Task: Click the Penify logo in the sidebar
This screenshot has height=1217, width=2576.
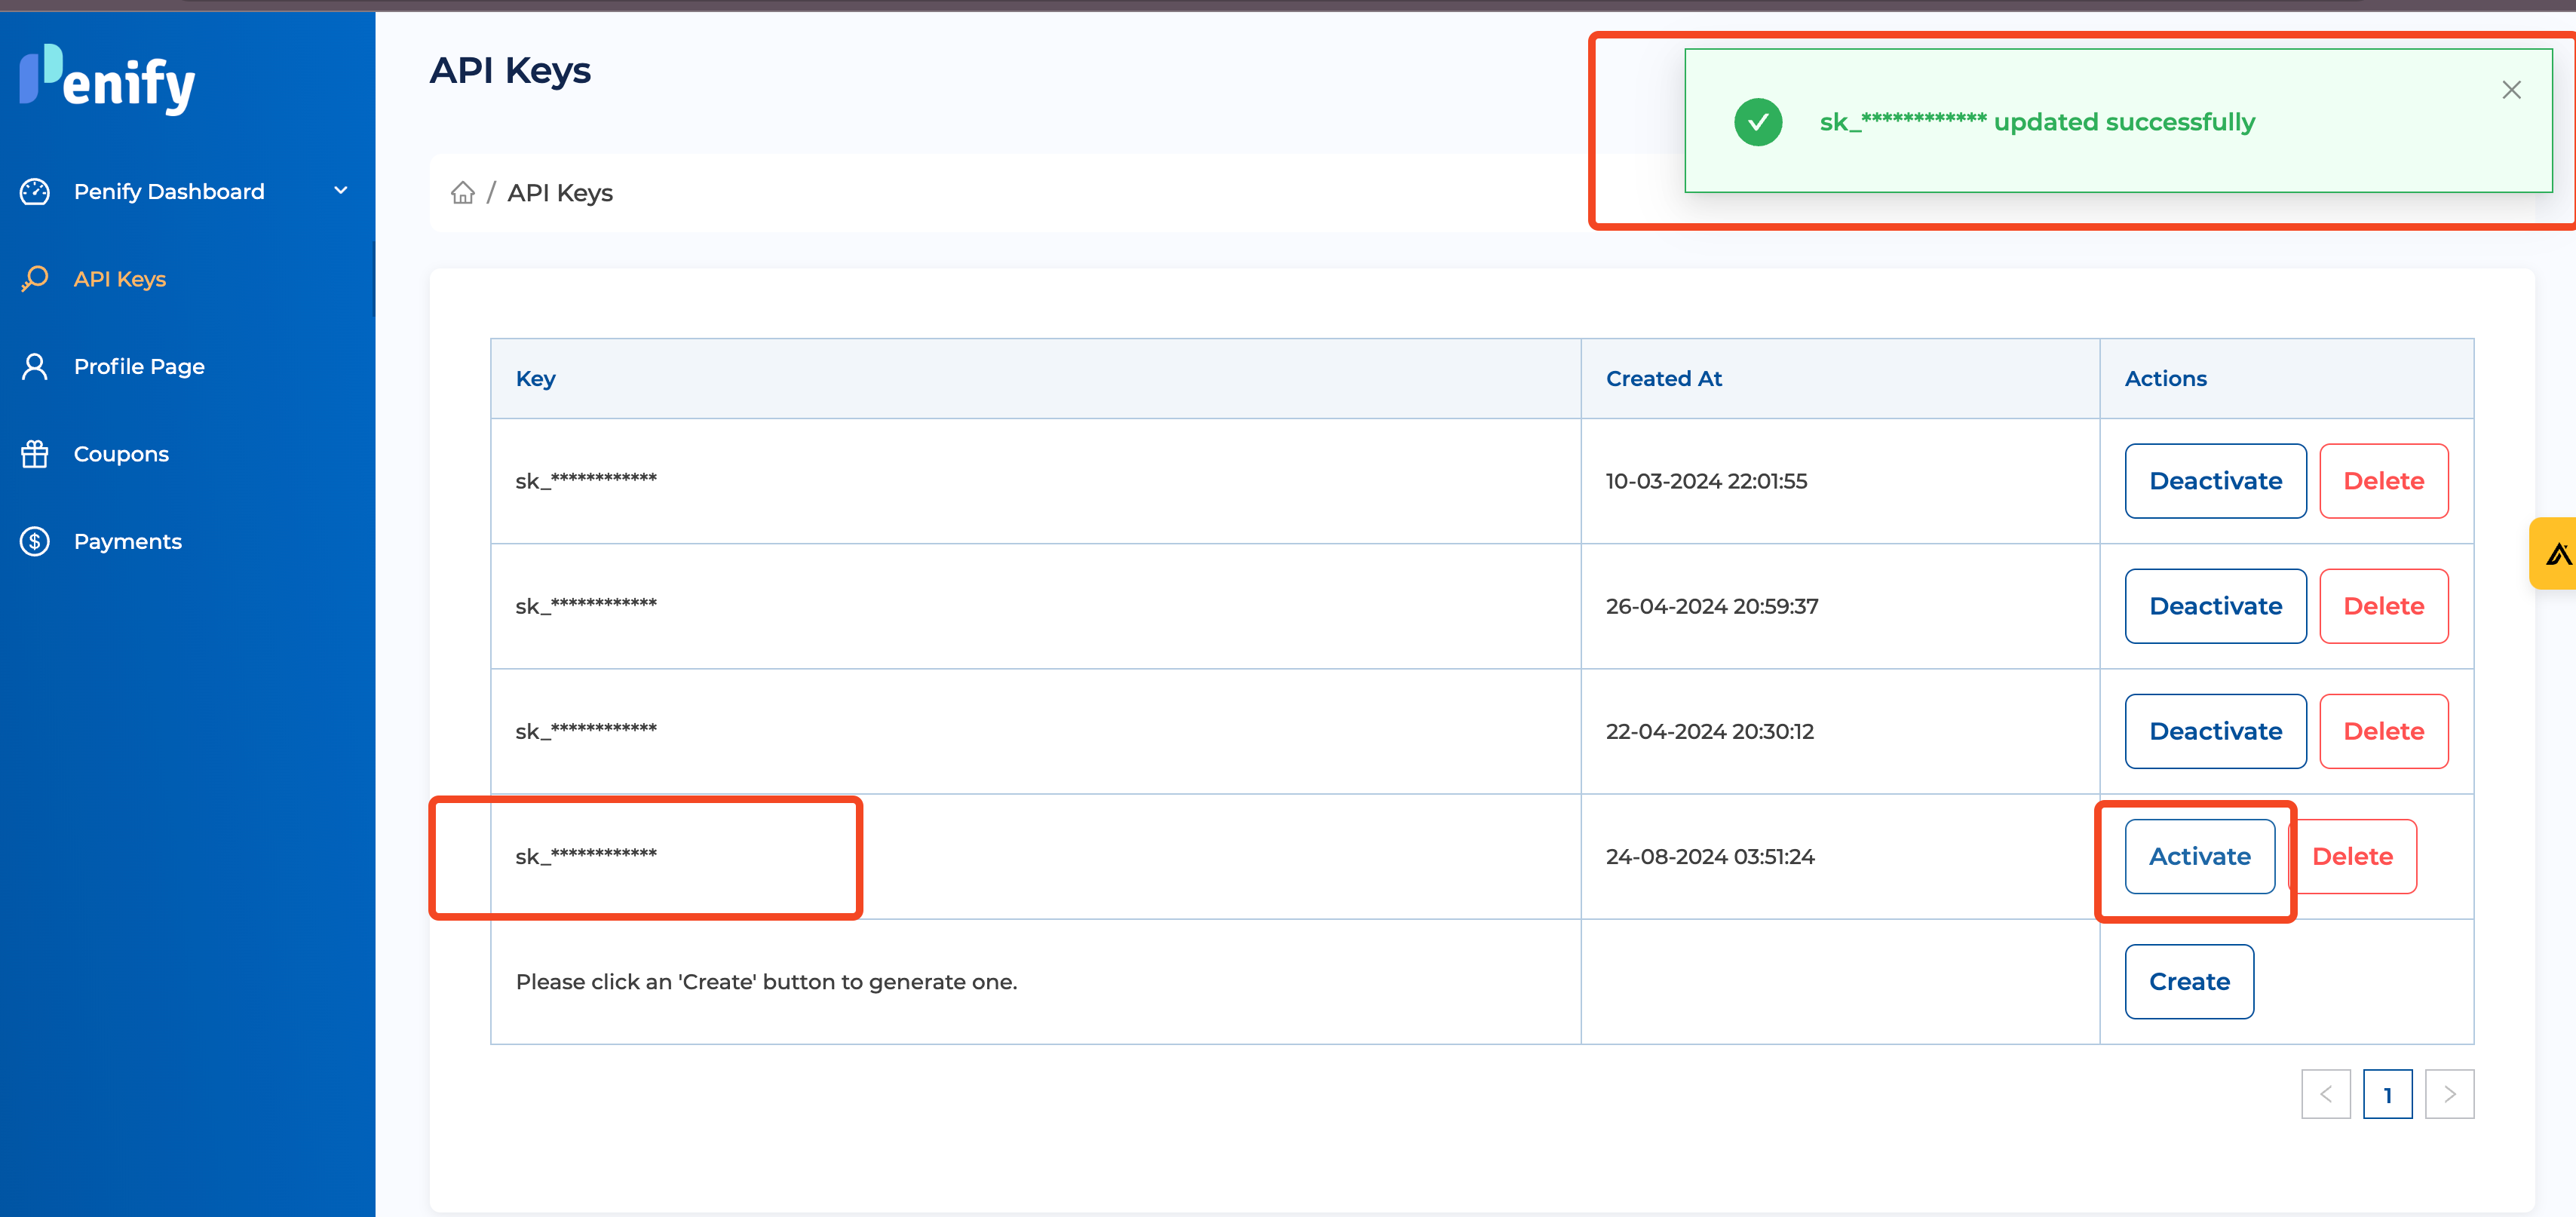Action: [x=106, y=80]
